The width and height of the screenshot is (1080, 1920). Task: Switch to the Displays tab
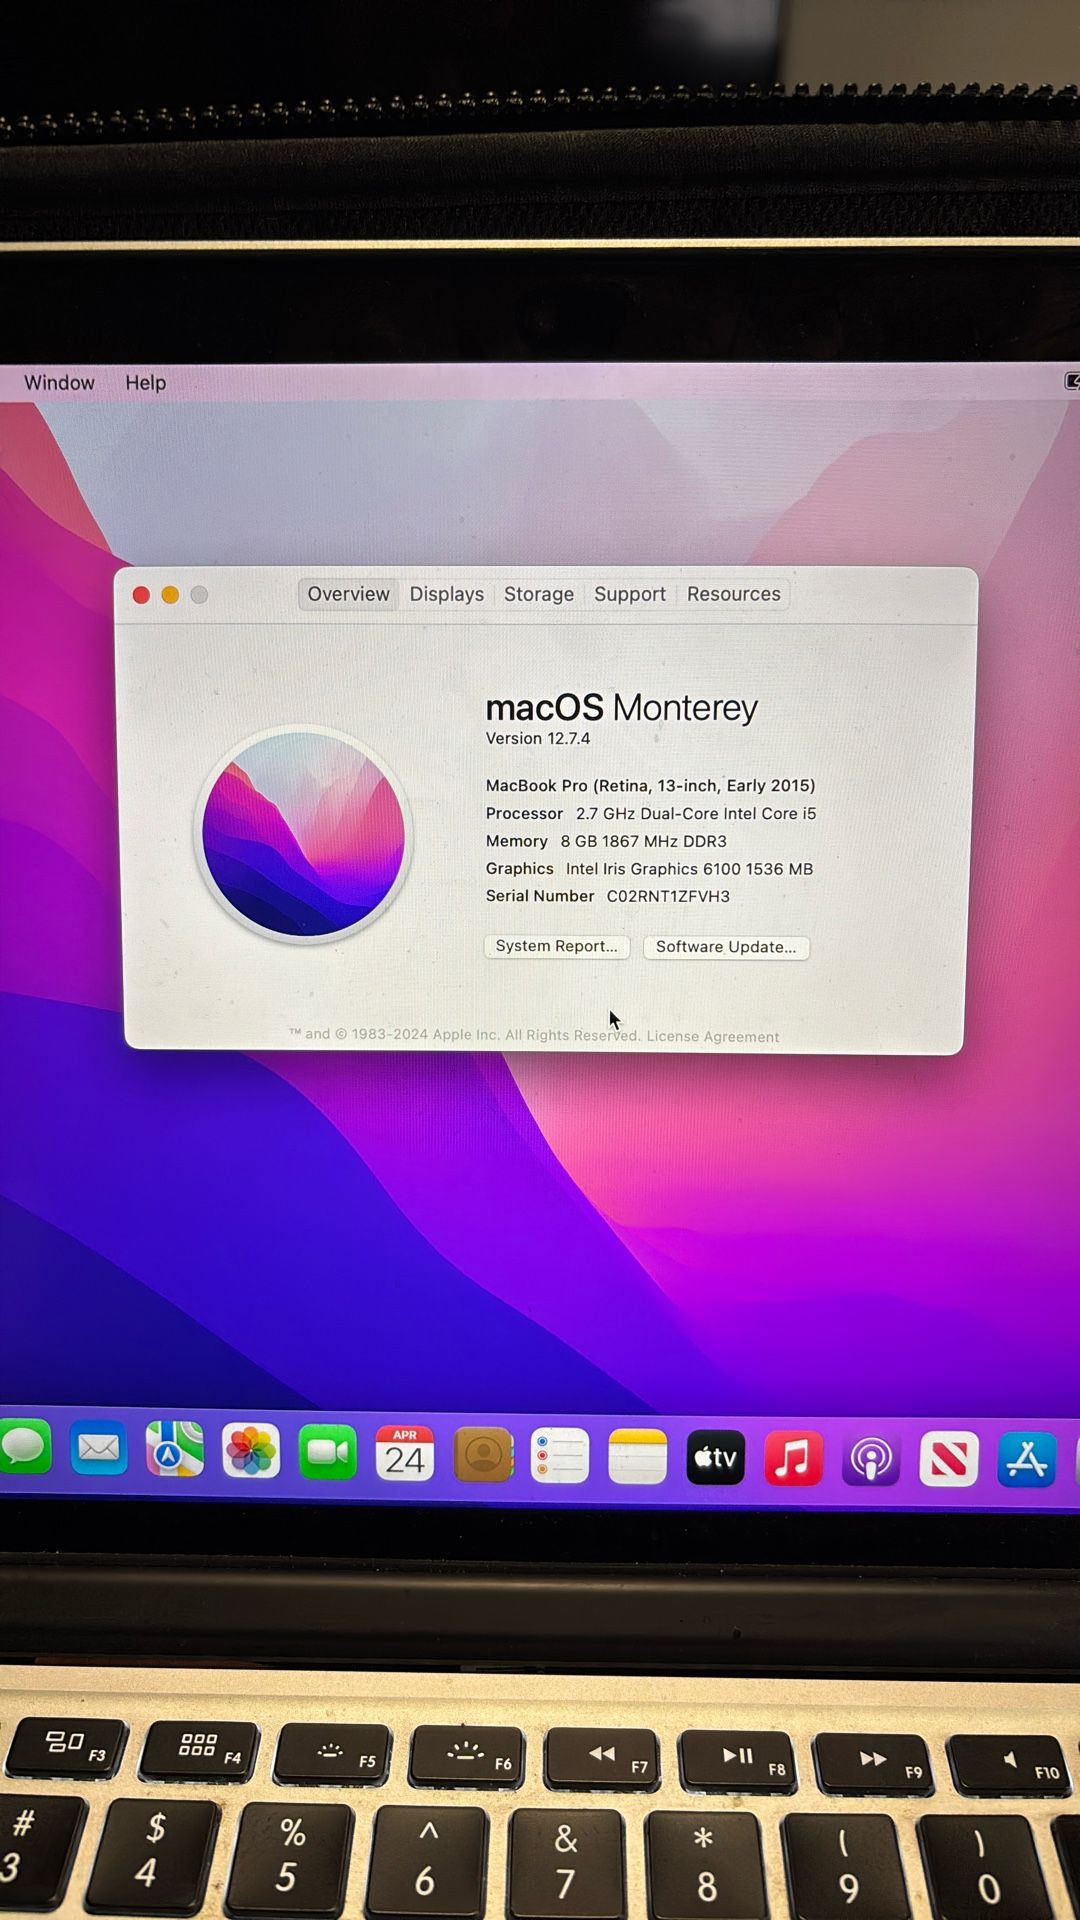(446, 594)
